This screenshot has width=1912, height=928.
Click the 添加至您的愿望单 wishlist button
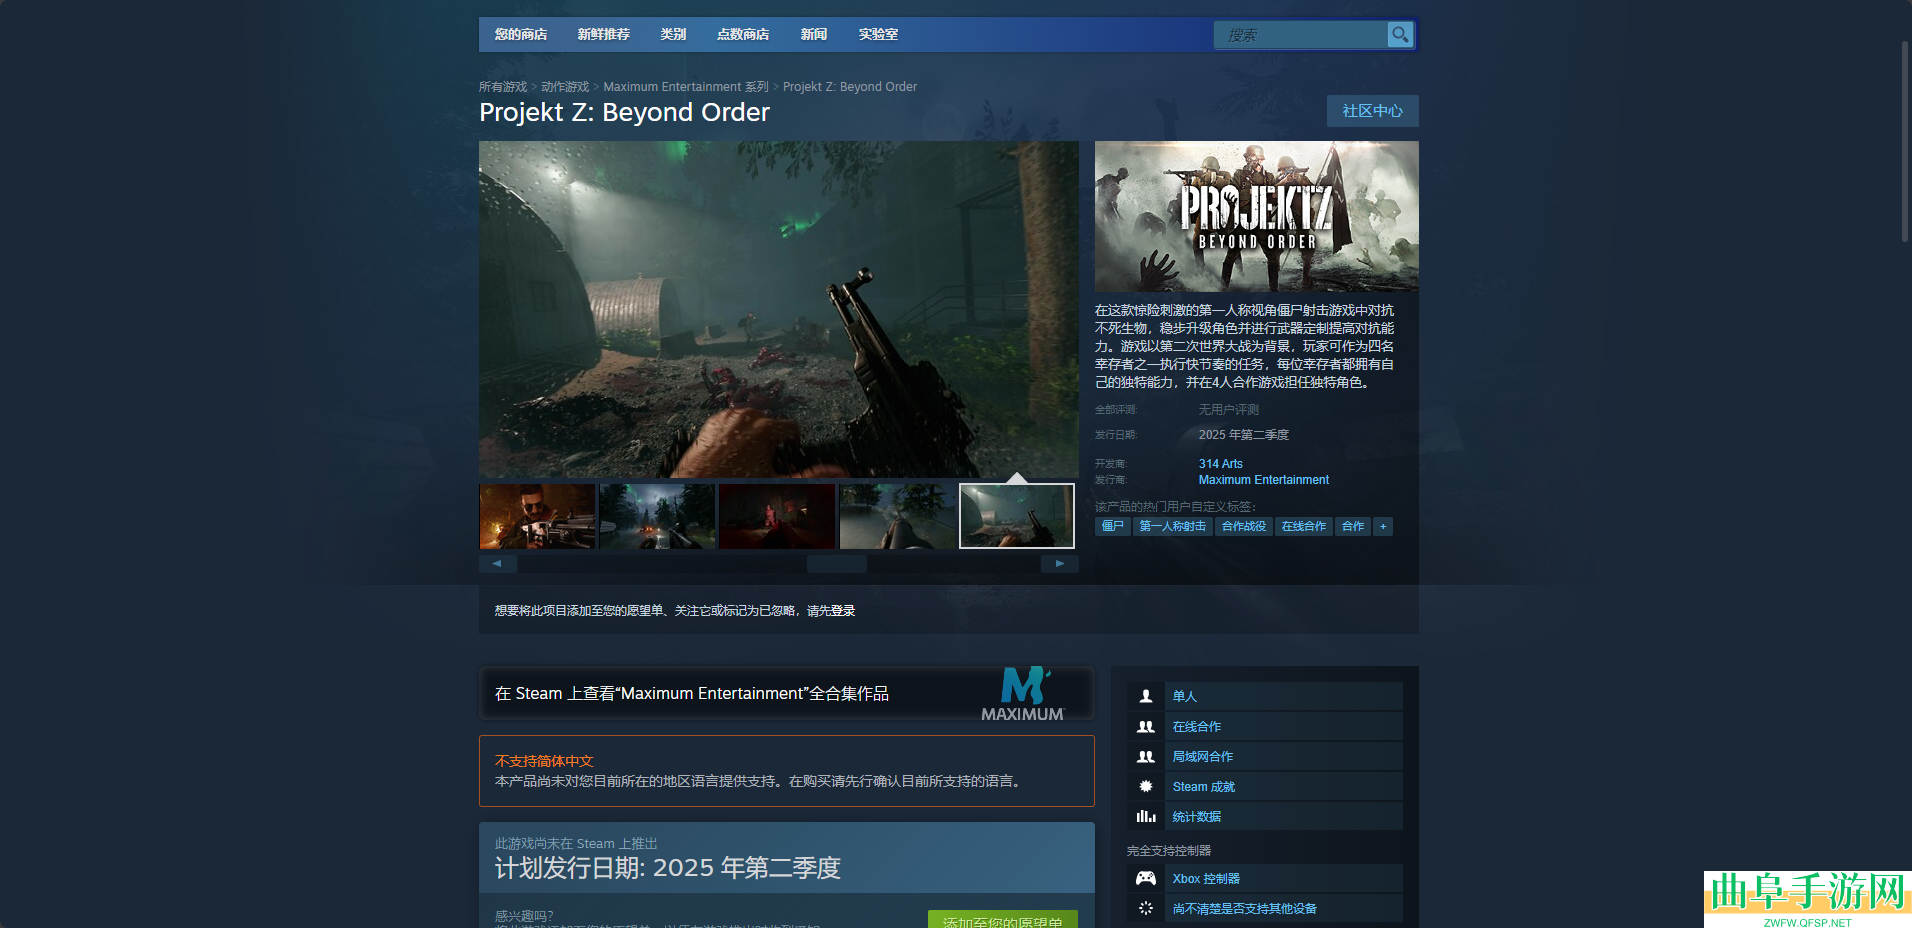click(1003, 920)
